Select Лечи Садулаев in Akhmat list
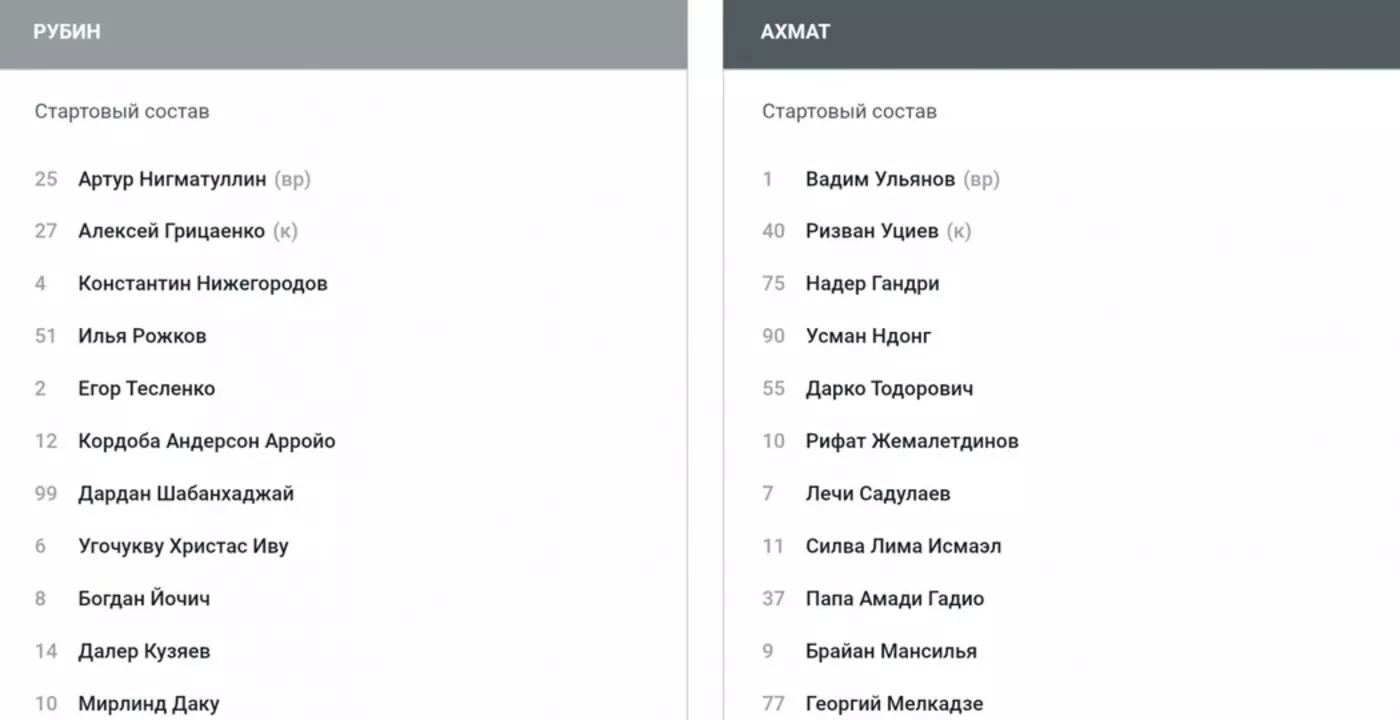1400x720 pixels. pyautogui.click(x=878, y=494)
